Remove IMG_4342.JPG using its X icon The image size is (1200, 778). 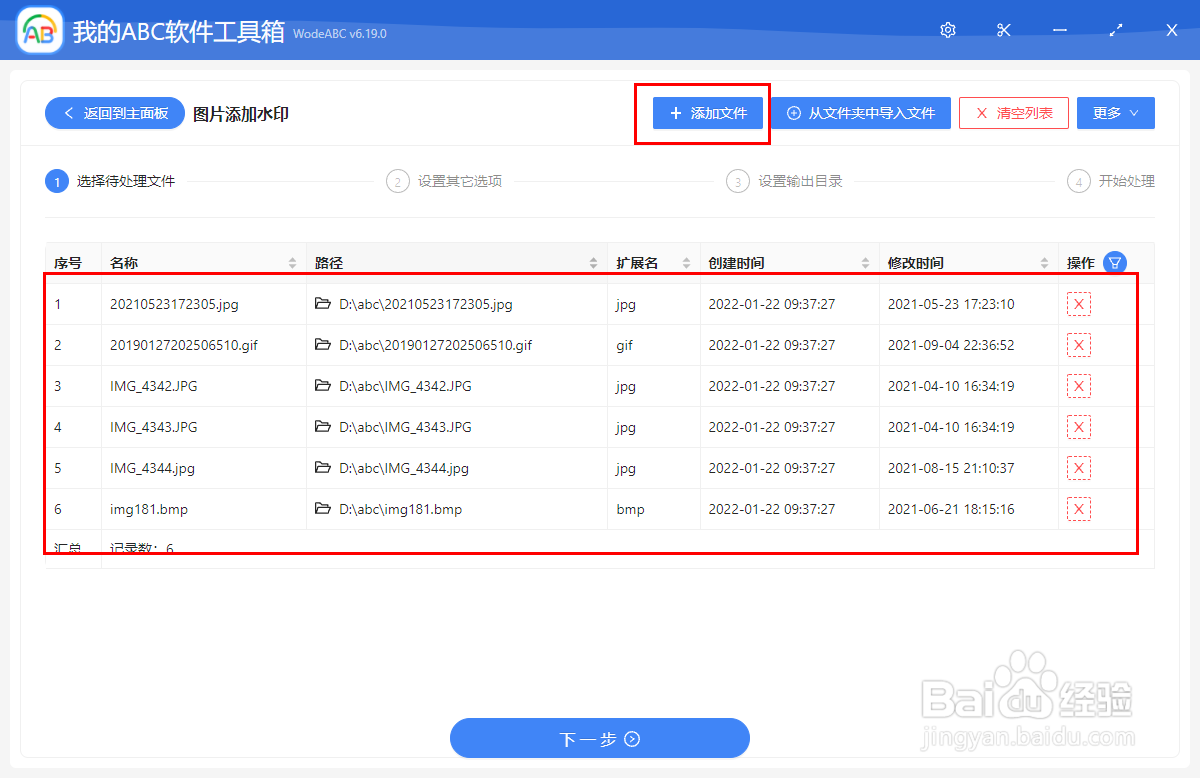coord(1079,386)
